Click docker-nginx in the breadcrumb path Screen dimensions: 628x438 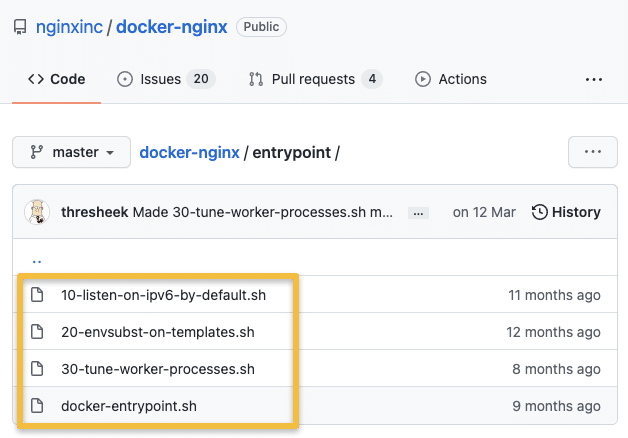pyautogui.click(x=189, y=153)
